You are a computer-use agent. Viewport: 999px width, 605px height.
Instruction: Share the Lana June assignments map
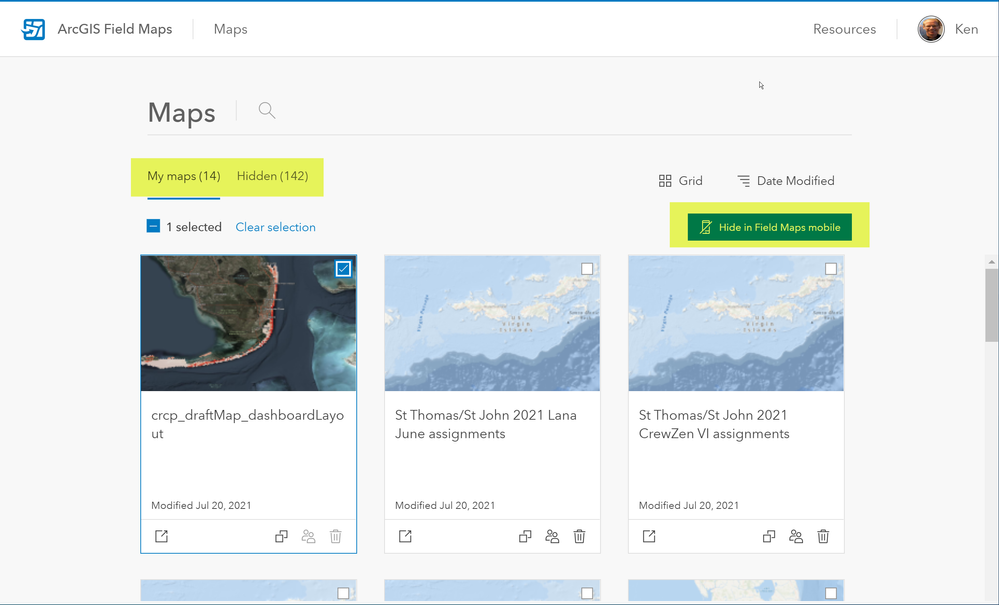(x=552, y=536)
